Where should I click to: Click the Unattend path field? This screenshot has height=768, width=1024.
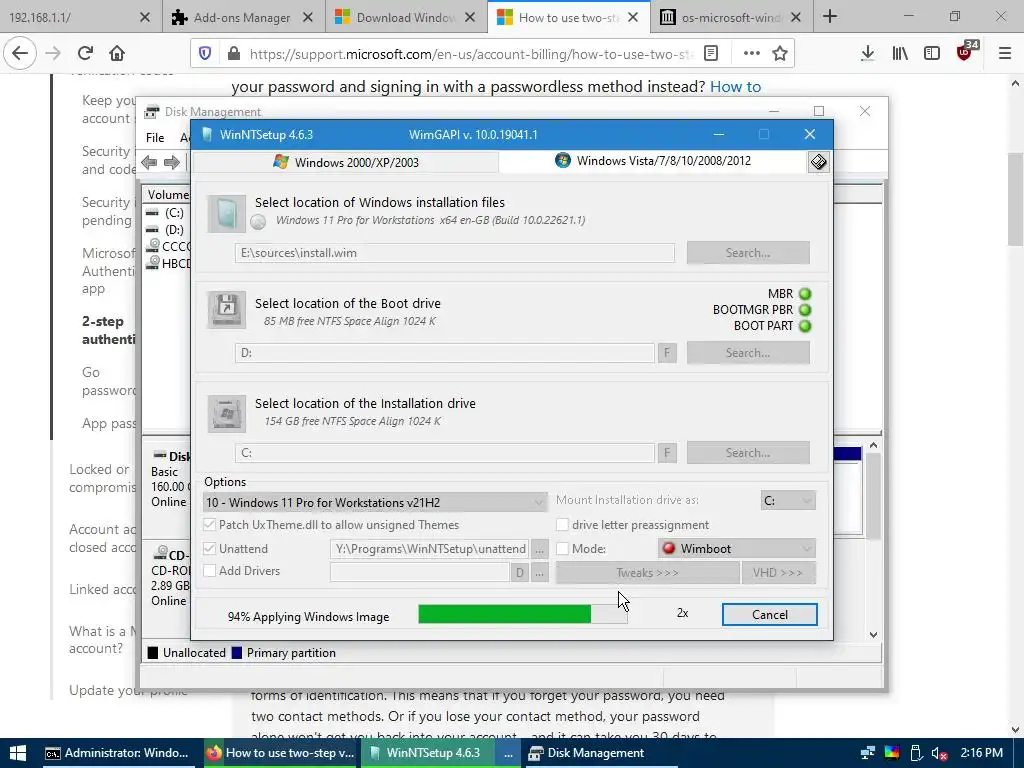click(430, 549)
